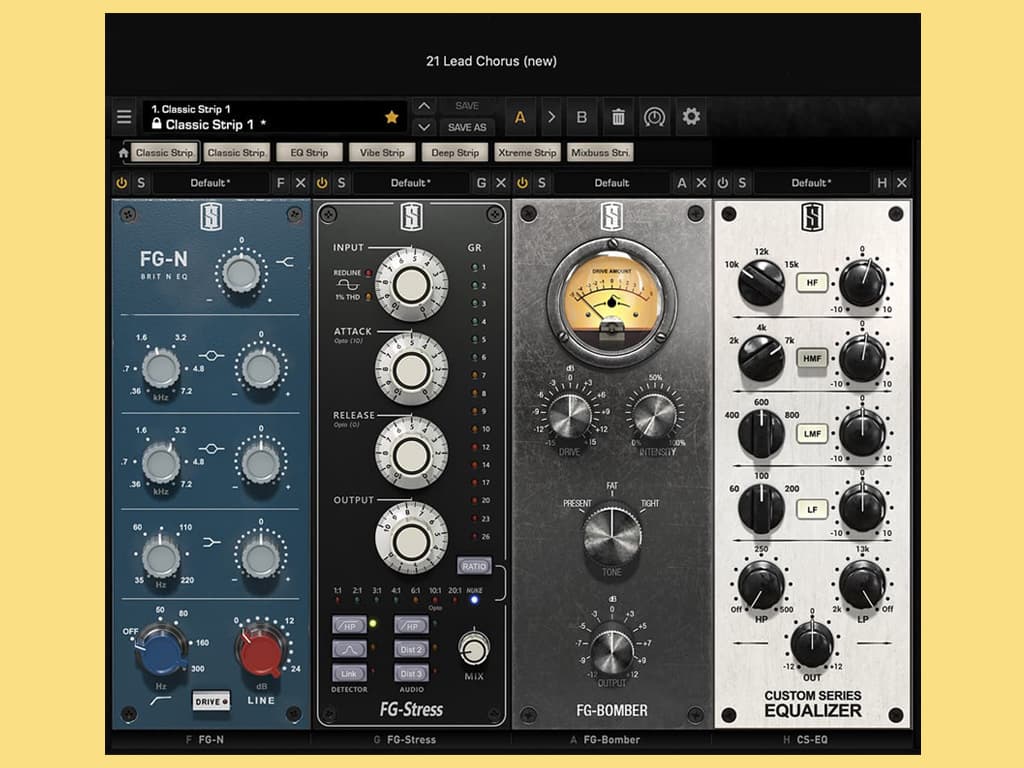Click the upper bell curve icon in FG-N
The image size is (1024, 768).
tap(211, 356)
